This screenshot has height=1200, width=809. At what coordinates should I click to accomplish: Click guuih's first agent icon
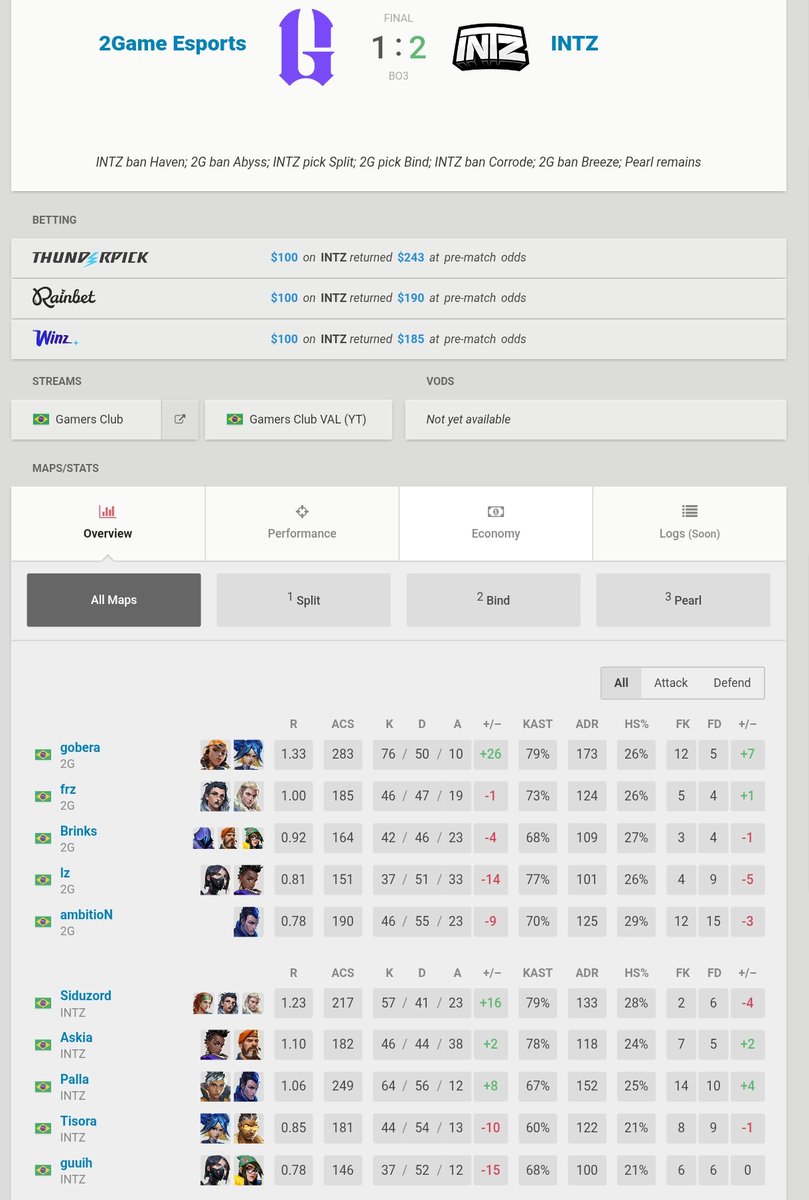(215, 1171)
